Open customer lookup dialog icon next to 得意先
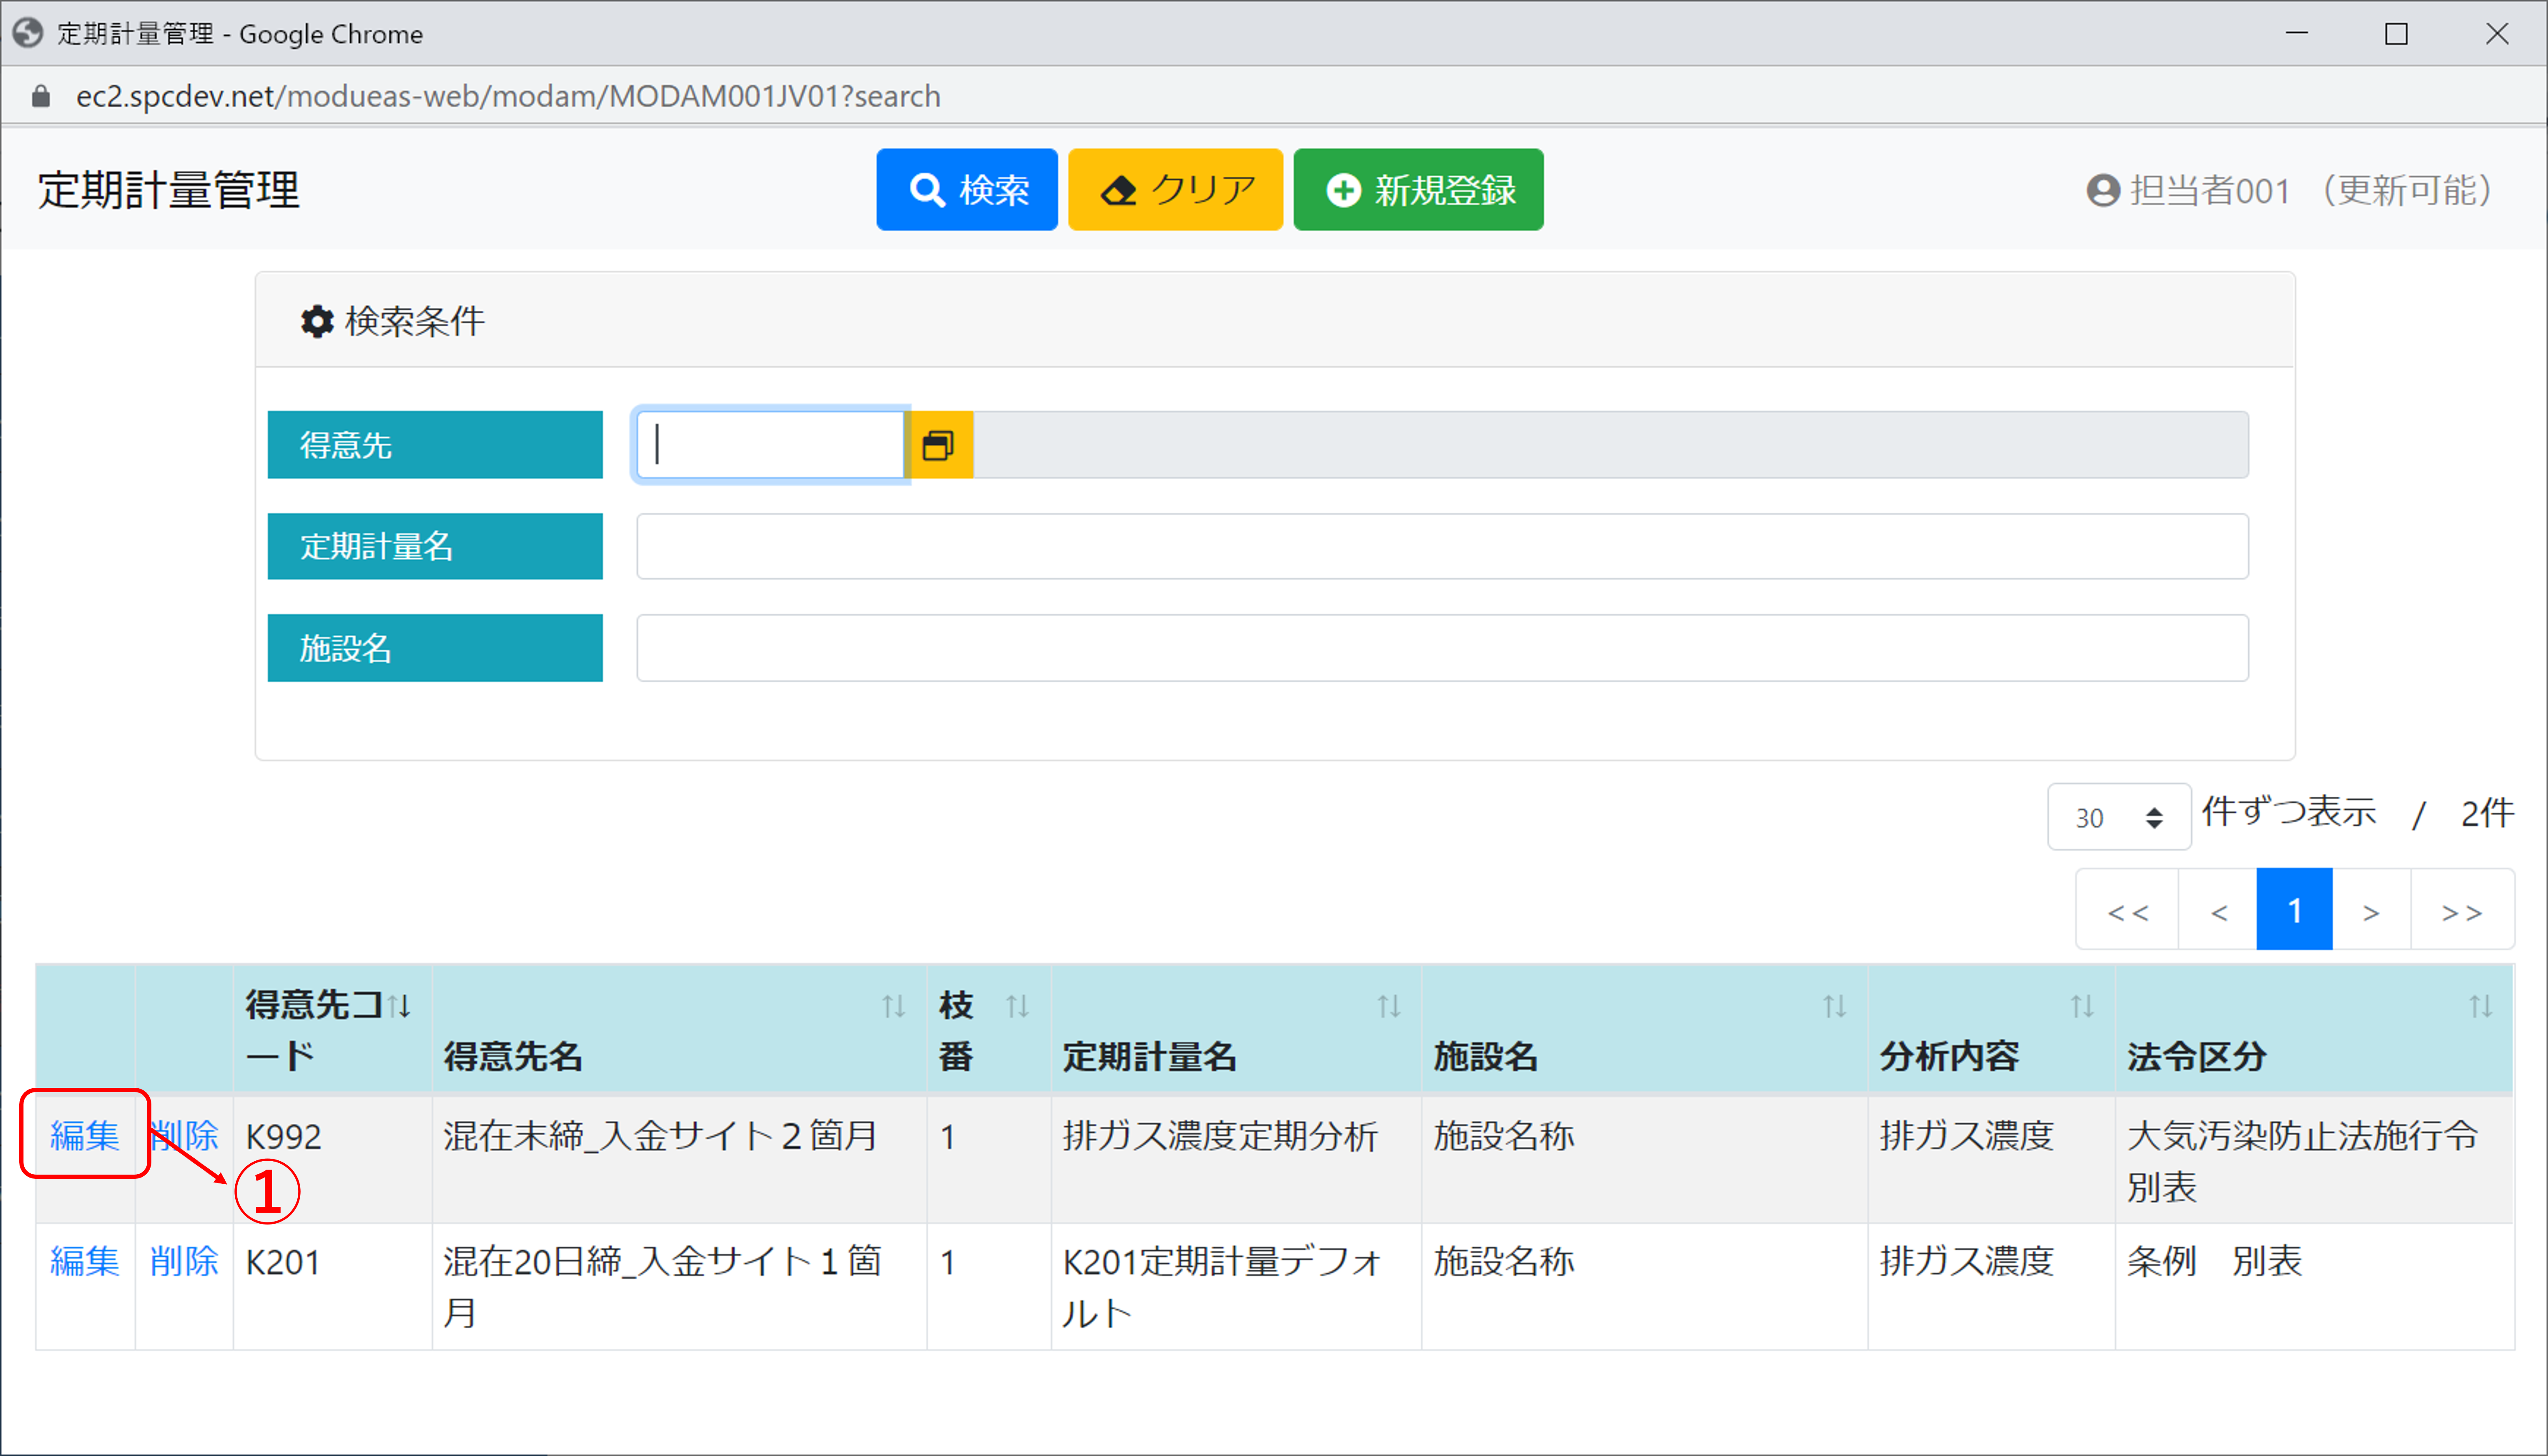The height and width of the screenshot is (1456, 2548). click(939, 445)
